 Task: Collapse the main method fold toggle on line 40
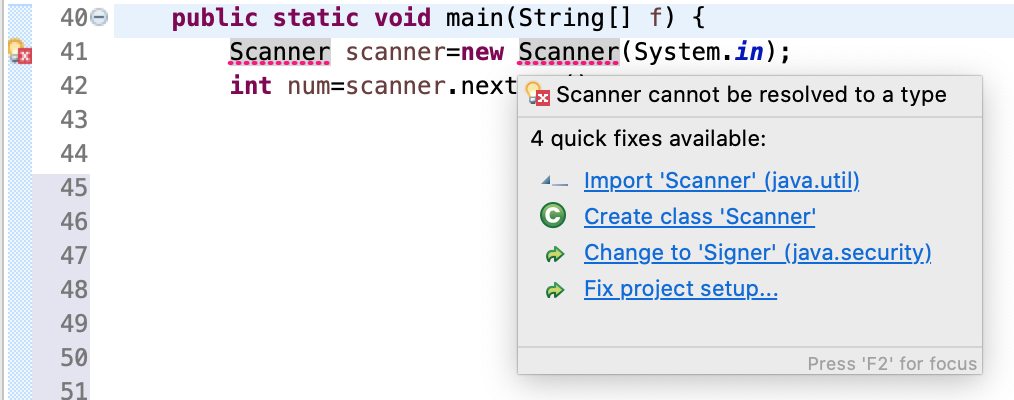[x=99, y=18]
